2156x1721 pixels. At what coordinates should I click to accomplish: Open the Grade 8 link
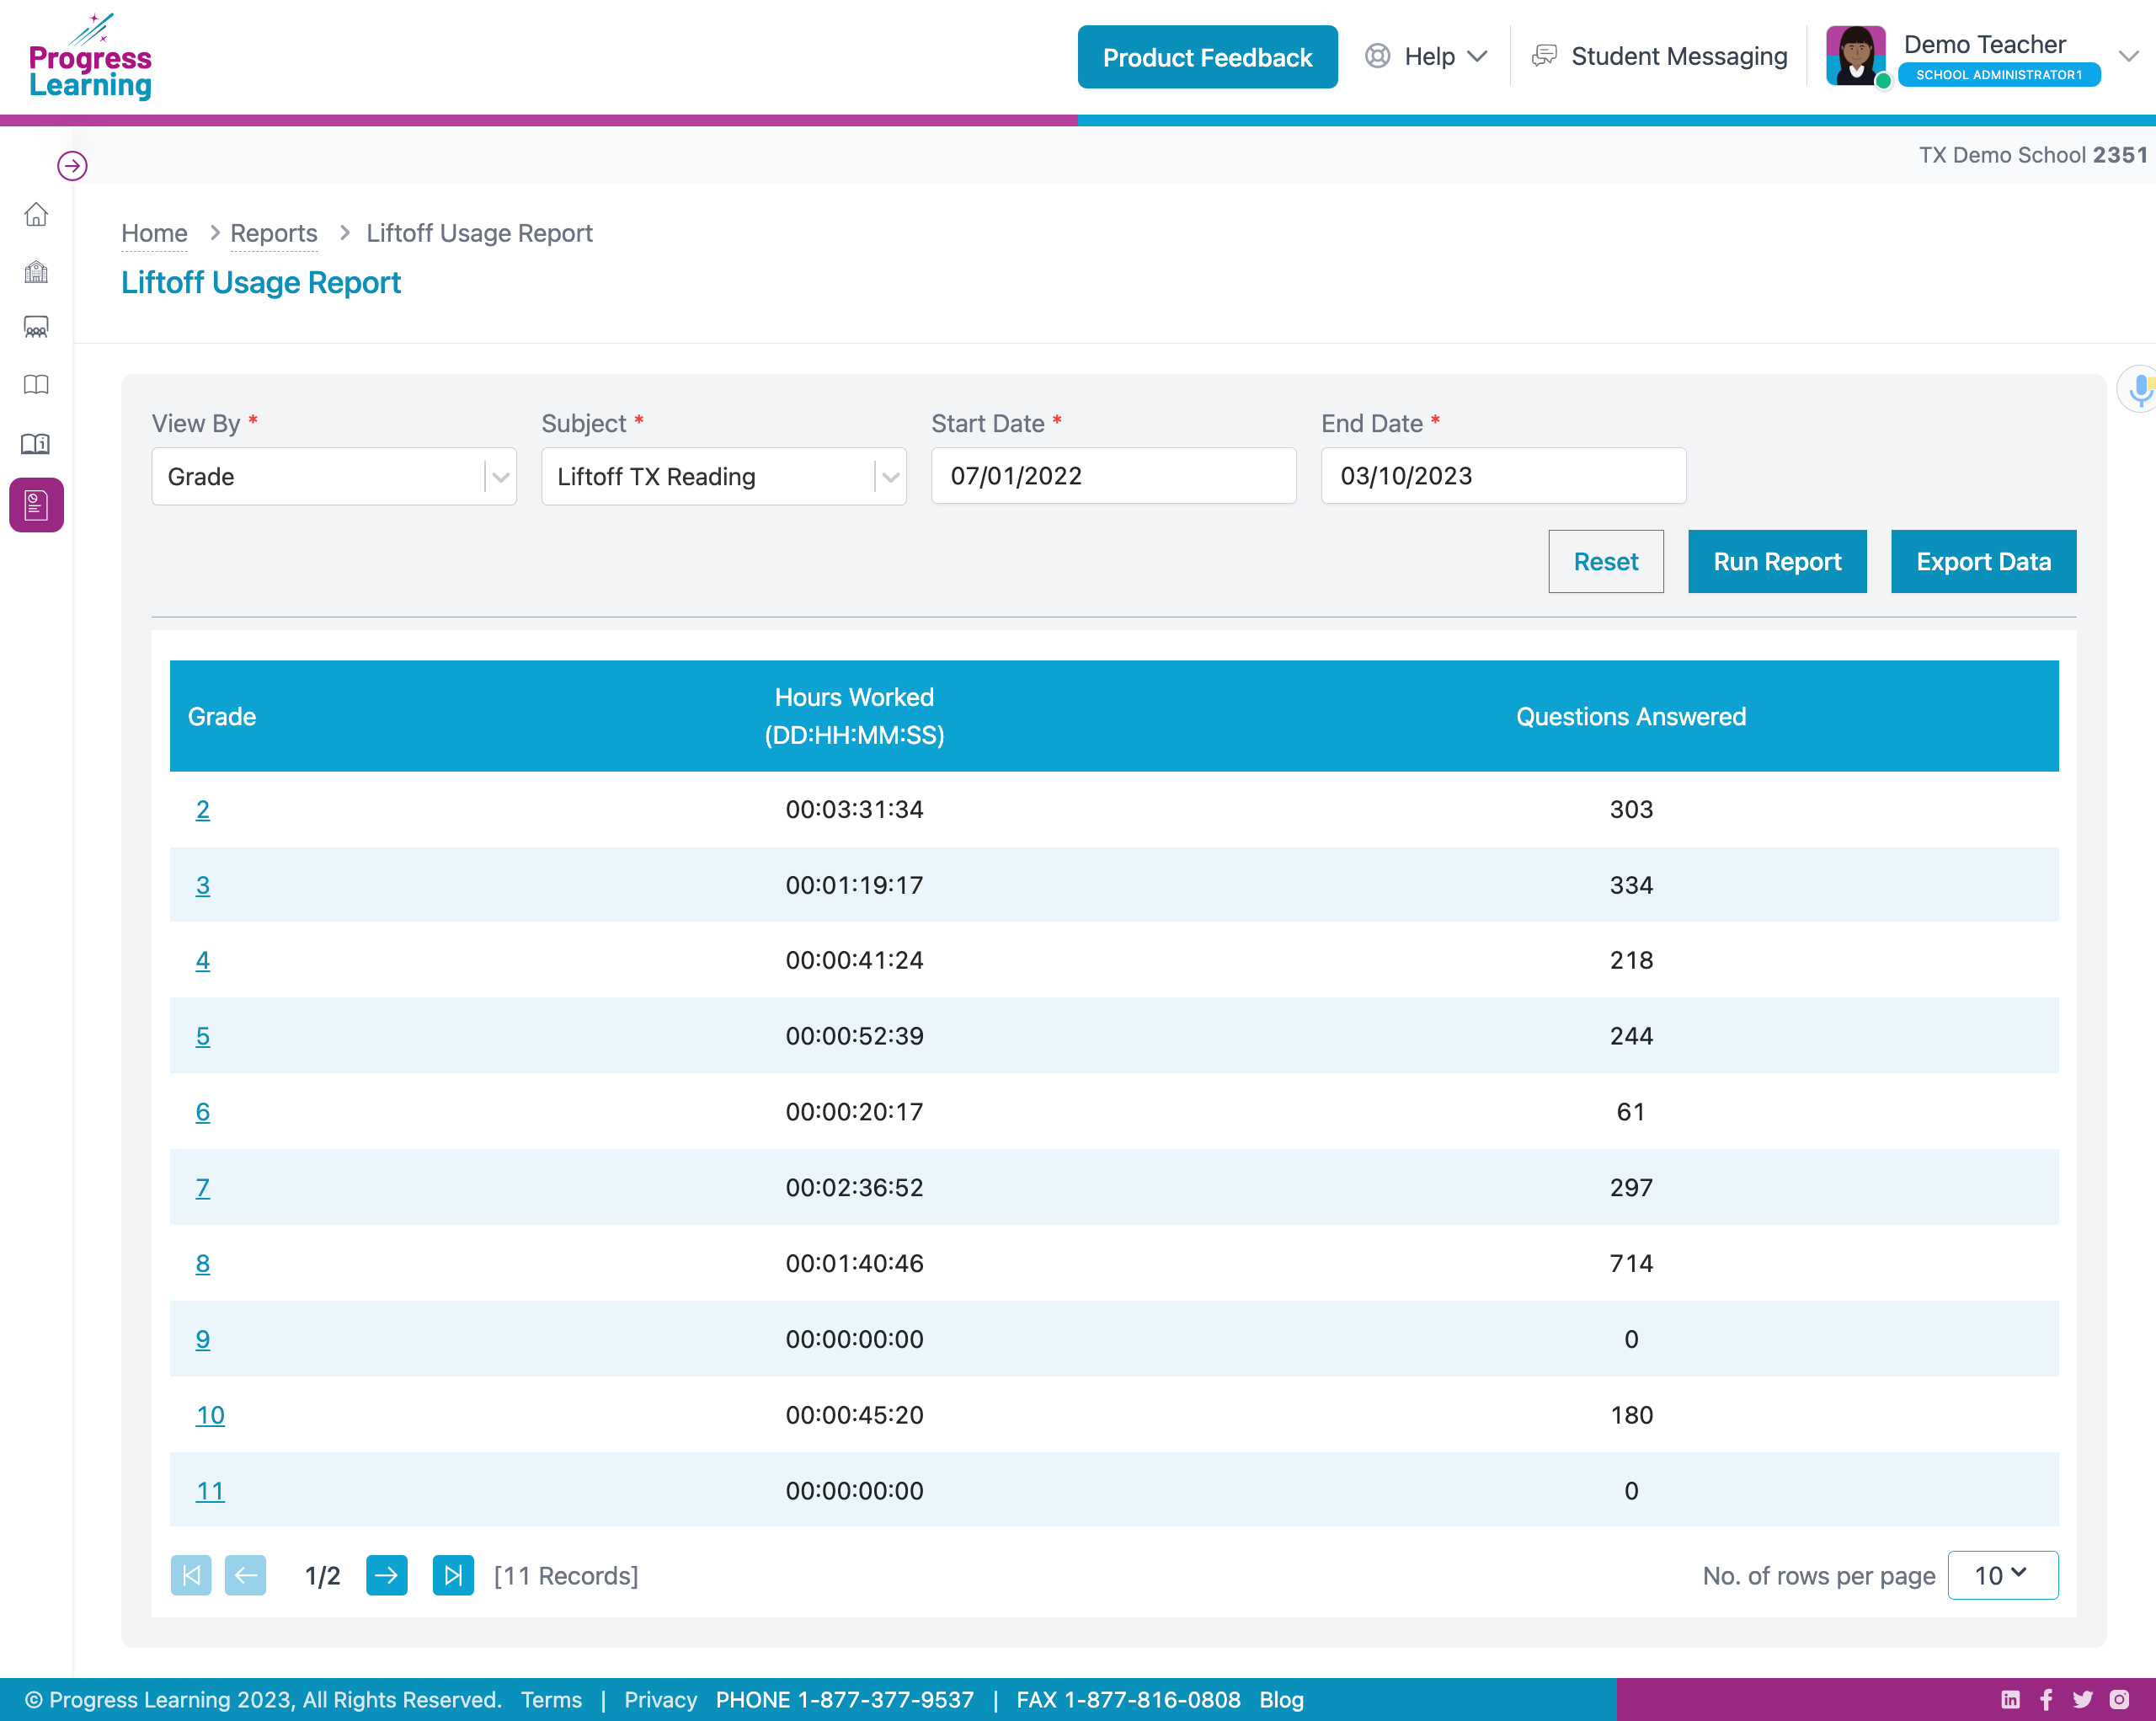(x=203, y=1263)
